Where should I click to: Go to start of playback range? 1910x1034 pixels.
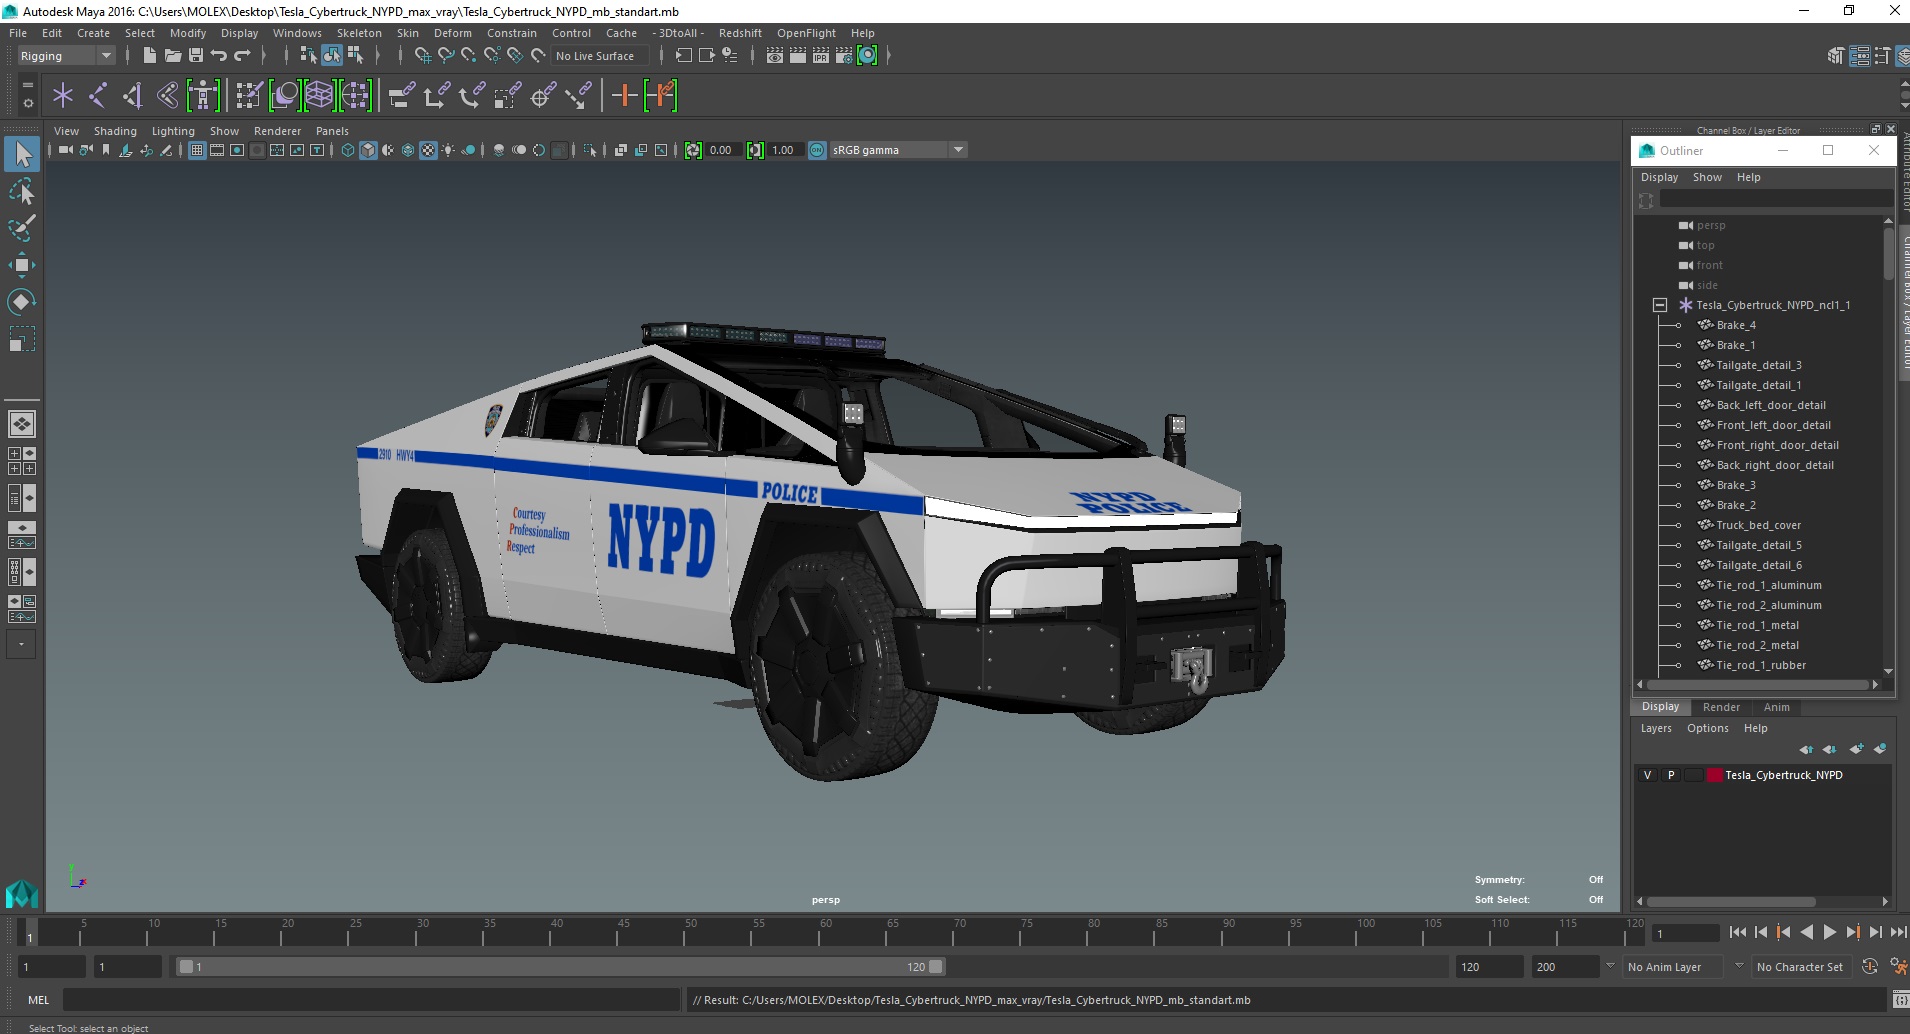(1737, 932)
